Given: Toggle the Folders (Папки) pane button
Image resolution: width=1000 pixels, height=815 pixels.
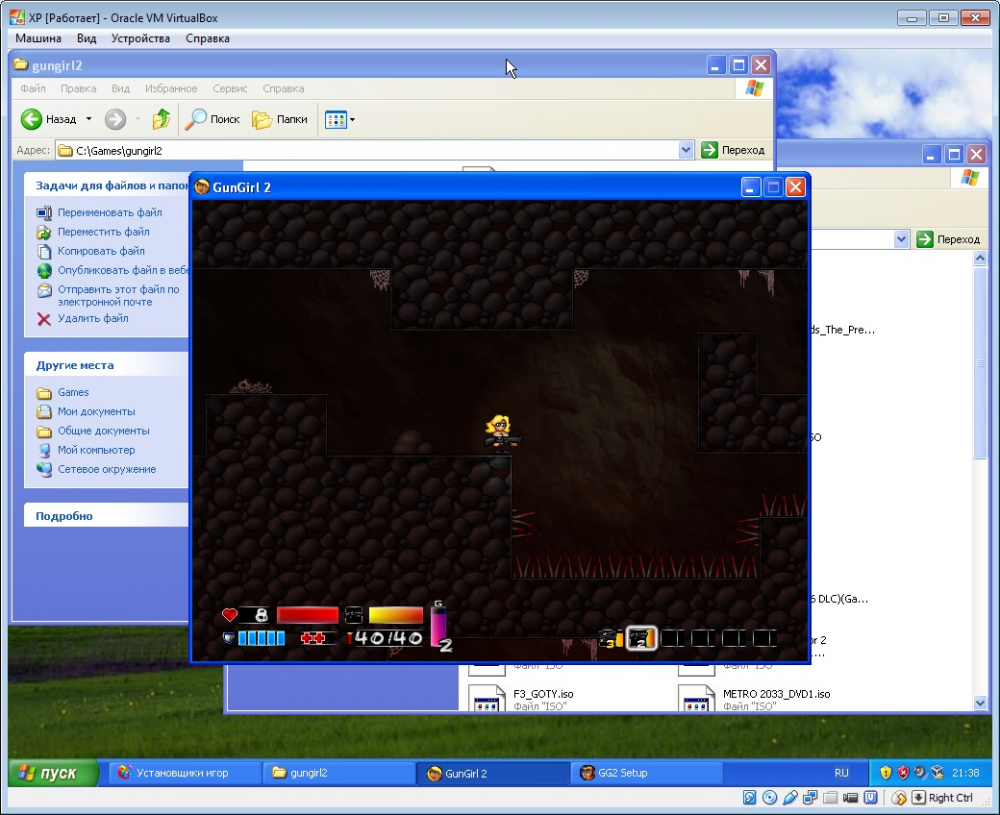Looking at the screenshot, I should [280, 119].
